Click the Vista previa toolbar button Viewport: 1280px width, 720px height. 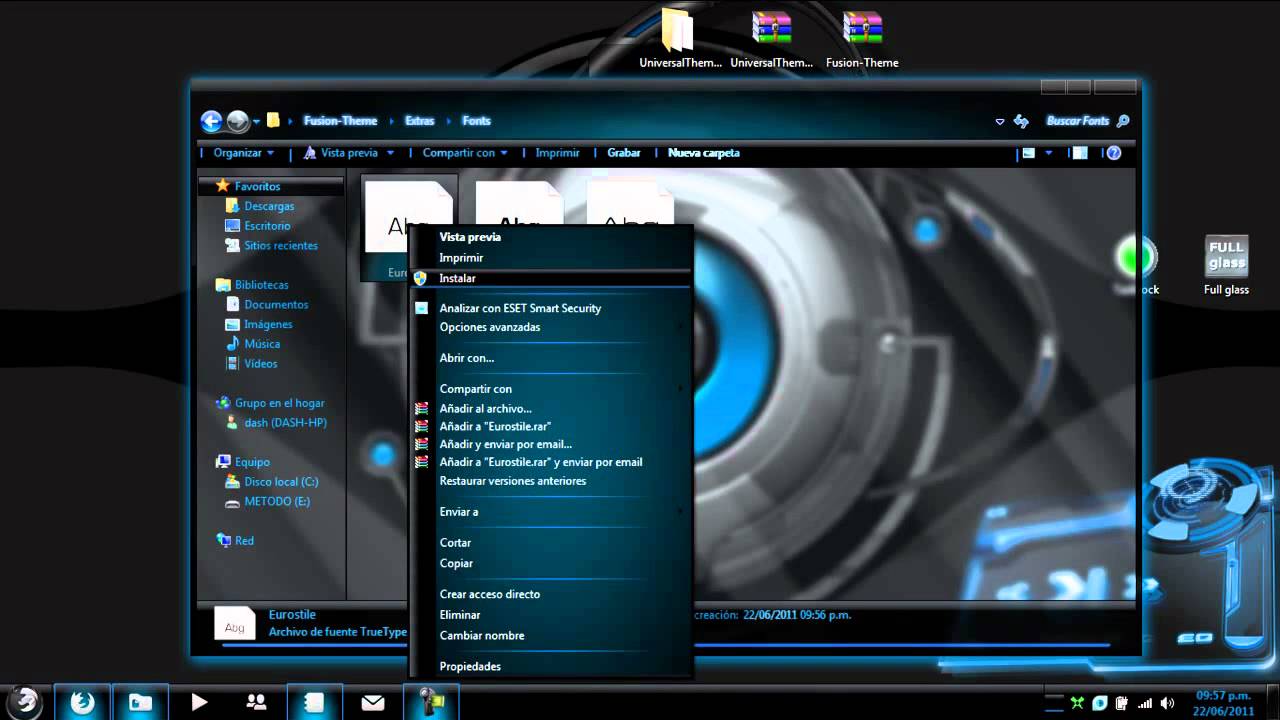[x=342, y=153]
